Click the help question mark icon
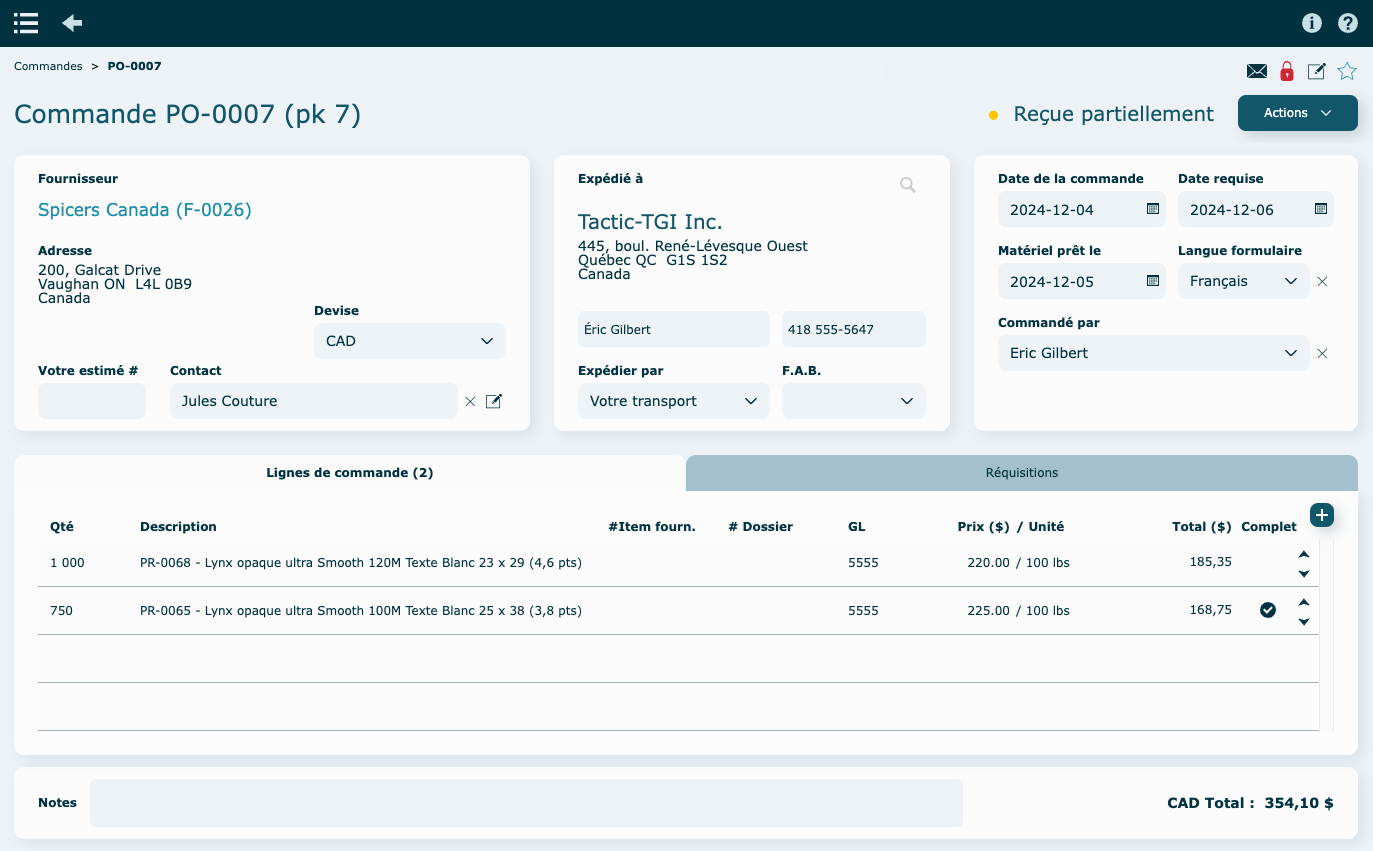 1348,23
